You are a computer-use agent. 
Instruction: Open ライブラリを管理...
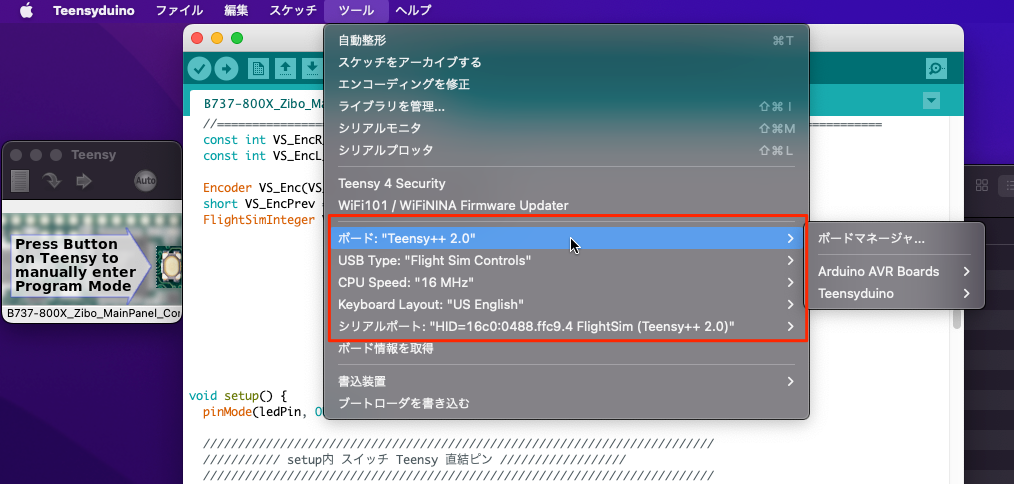tap(566, 106)
